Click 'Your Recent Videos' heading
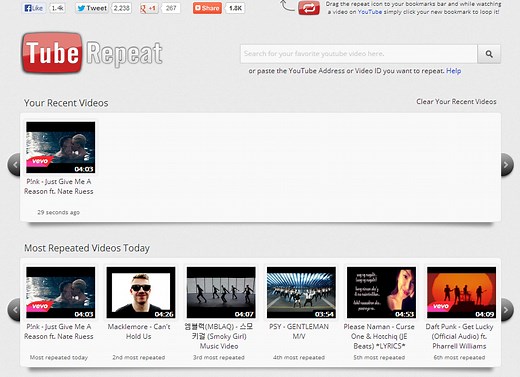The image size is (520, 377). 66,103
